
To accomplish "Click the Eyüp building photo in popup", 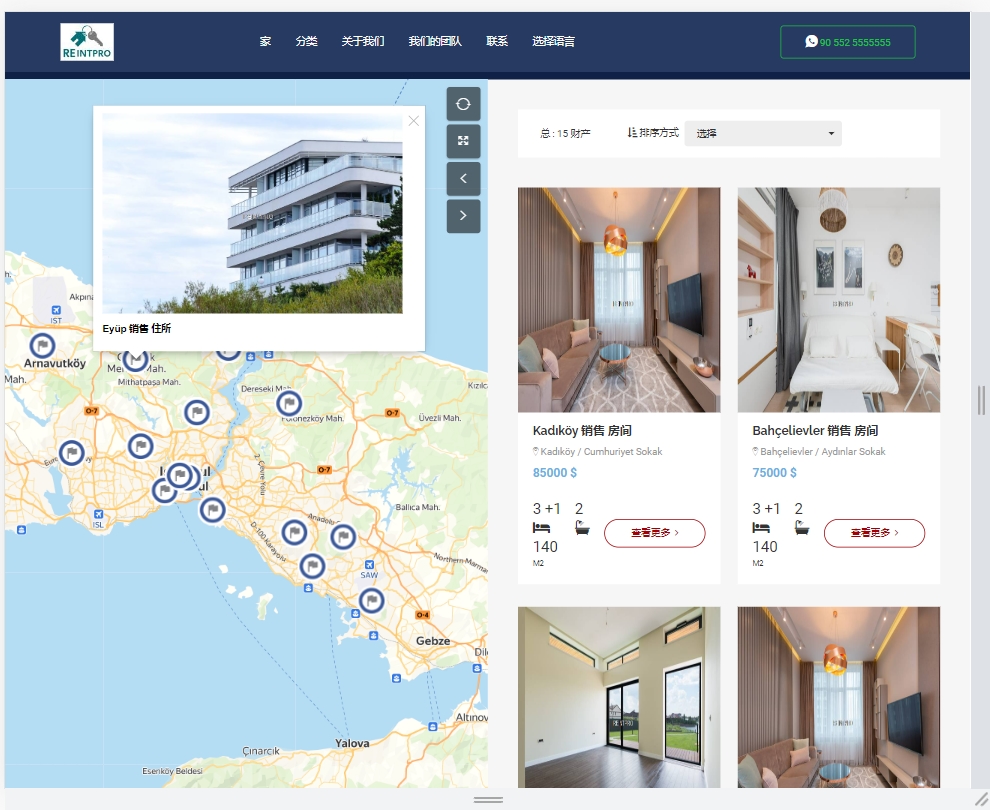I will (252, 213).
